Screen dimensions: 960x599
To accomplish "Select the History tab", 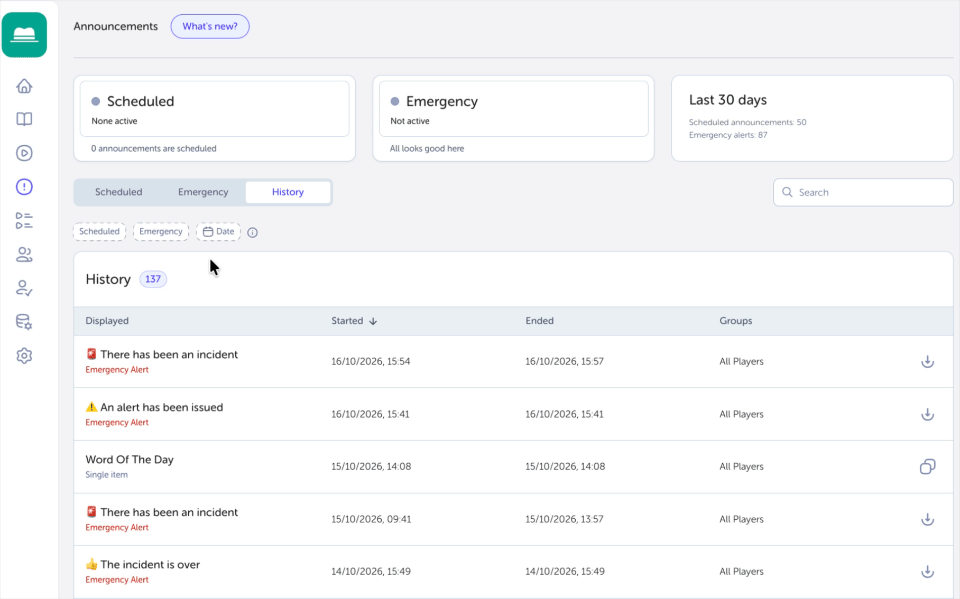I will coord(288,192).
